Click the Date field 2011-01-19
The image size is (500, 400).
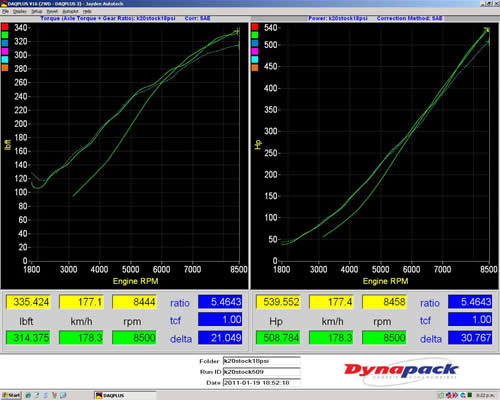click(x=262, y=383)
